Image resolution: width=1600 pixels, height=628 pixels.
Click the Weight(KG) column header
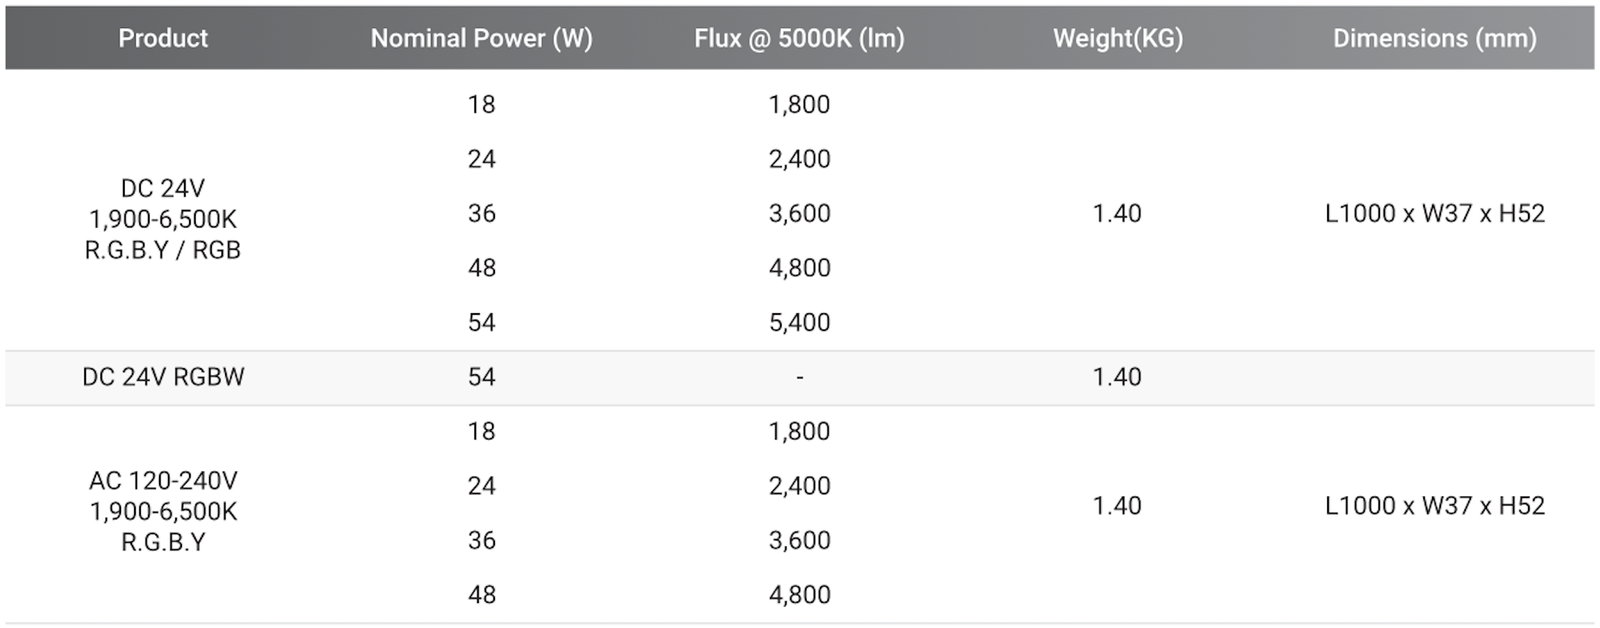1117,38
